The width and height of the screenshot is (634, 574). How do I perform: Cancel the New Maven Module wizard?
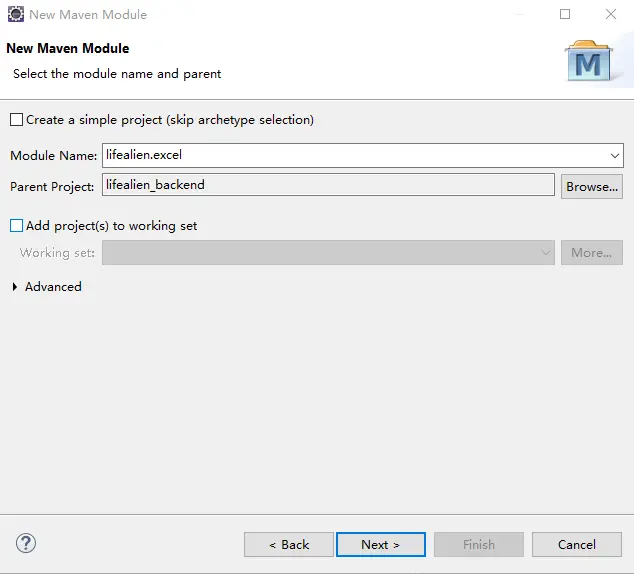tap(577, 544)
